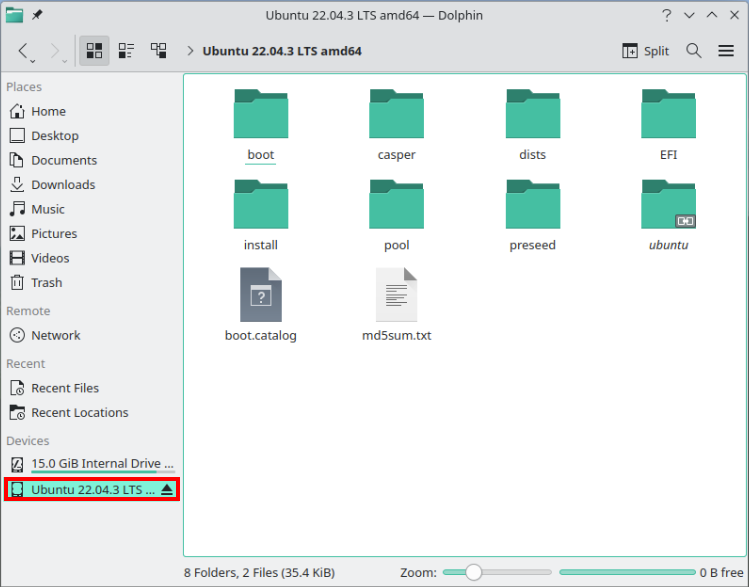Viewport: 749px width, 587px height.
Task: Show Recent Locations
Action: point(90,412)
